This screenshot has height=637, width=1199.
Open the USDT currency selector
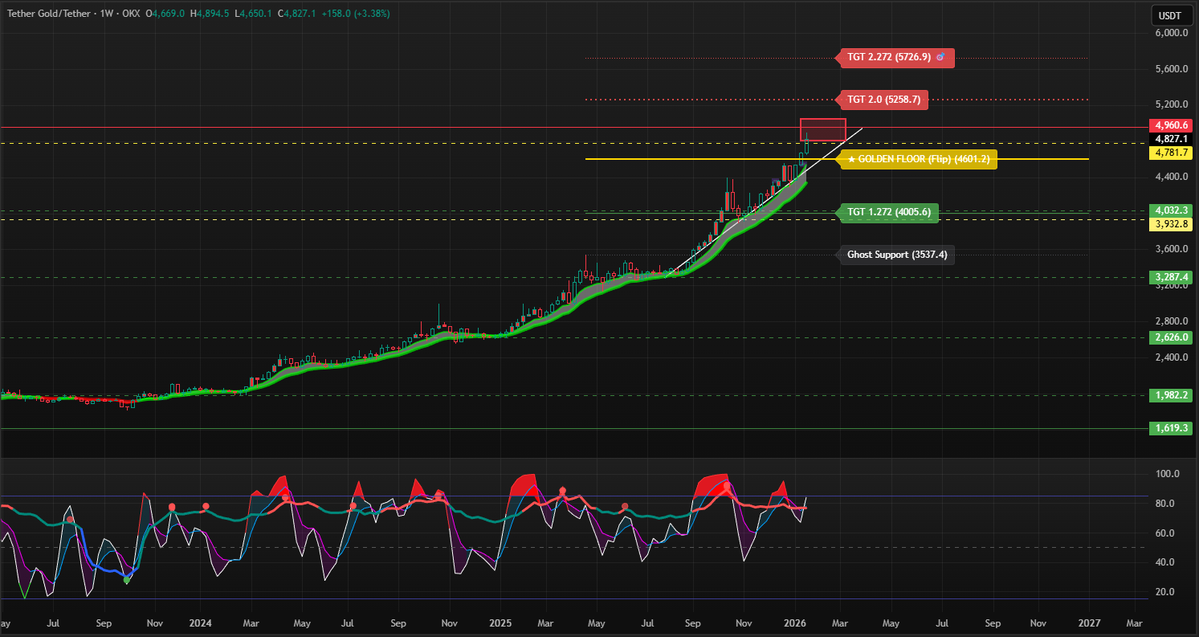(x=1169, y=15)
